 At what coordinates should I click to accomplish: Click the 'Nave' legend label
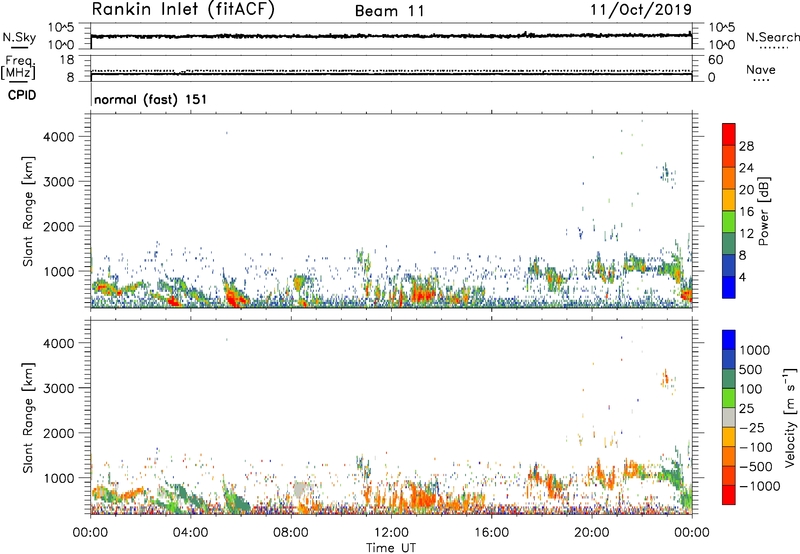click(761, 70)
